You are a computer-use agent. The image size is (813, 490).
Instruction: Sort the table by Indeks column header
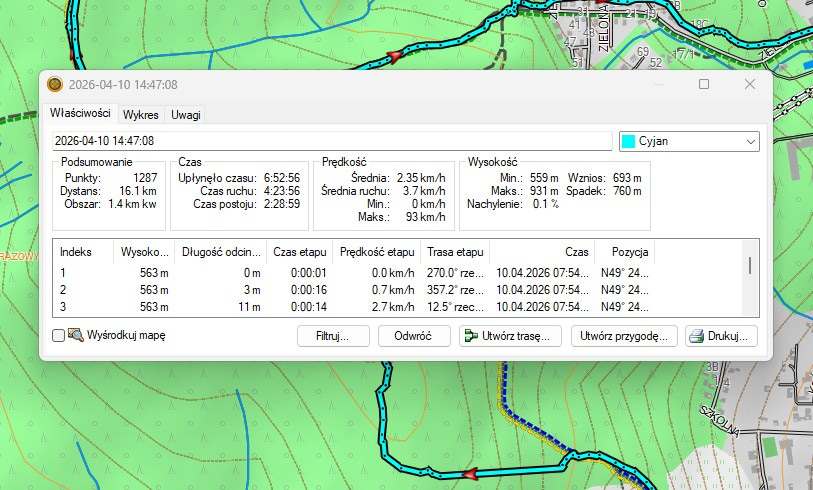click(76, 252)
